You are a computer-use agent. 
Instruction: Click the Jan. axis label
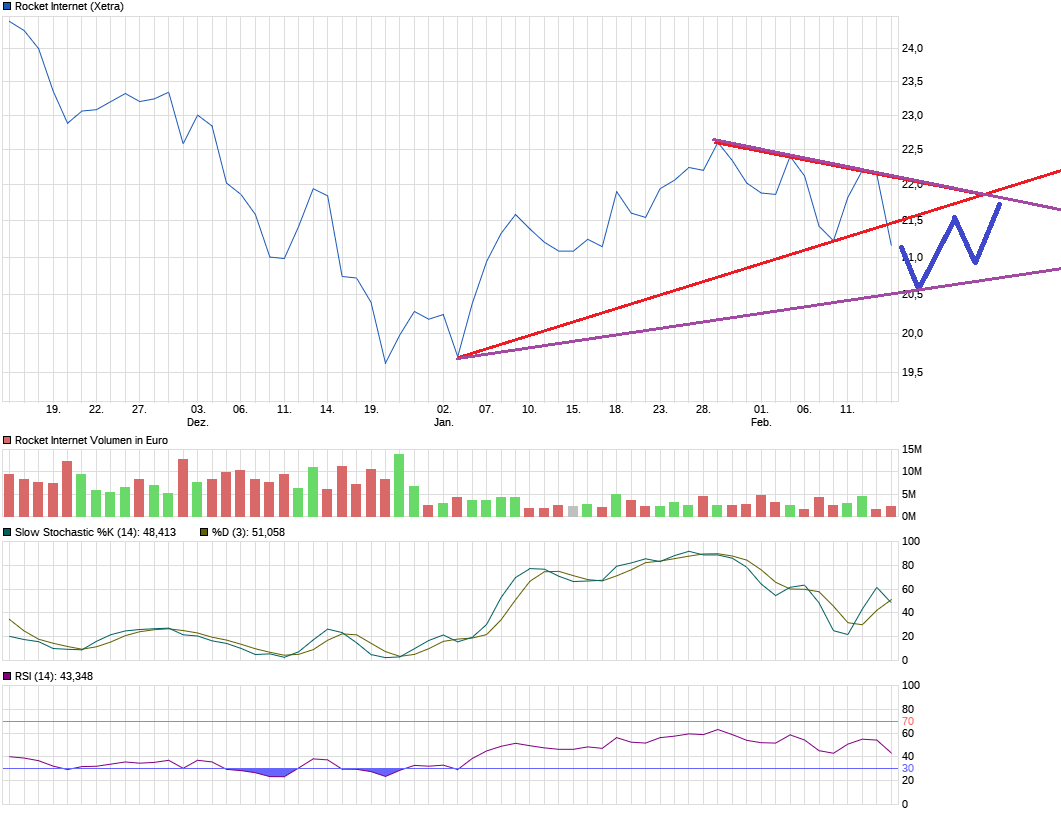tap(443, 421)
